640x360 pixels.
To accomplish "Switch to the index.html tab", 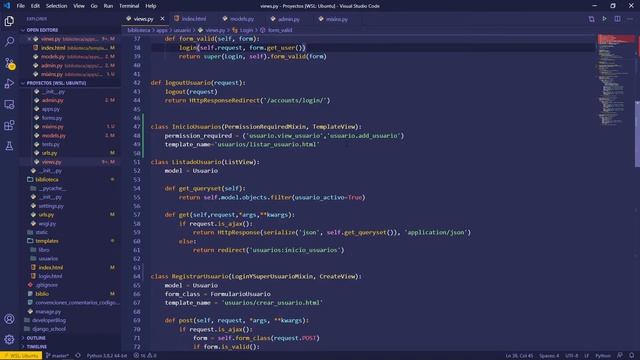I will [190, 19].
